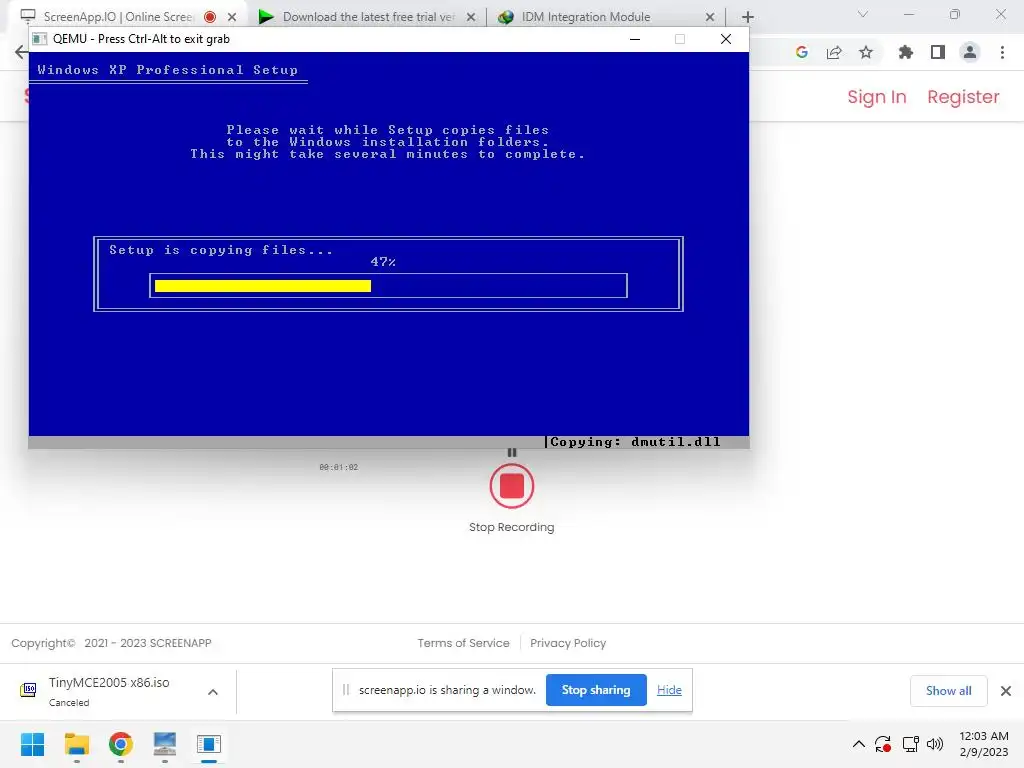Open the Terms of Service link

point(463,643)
